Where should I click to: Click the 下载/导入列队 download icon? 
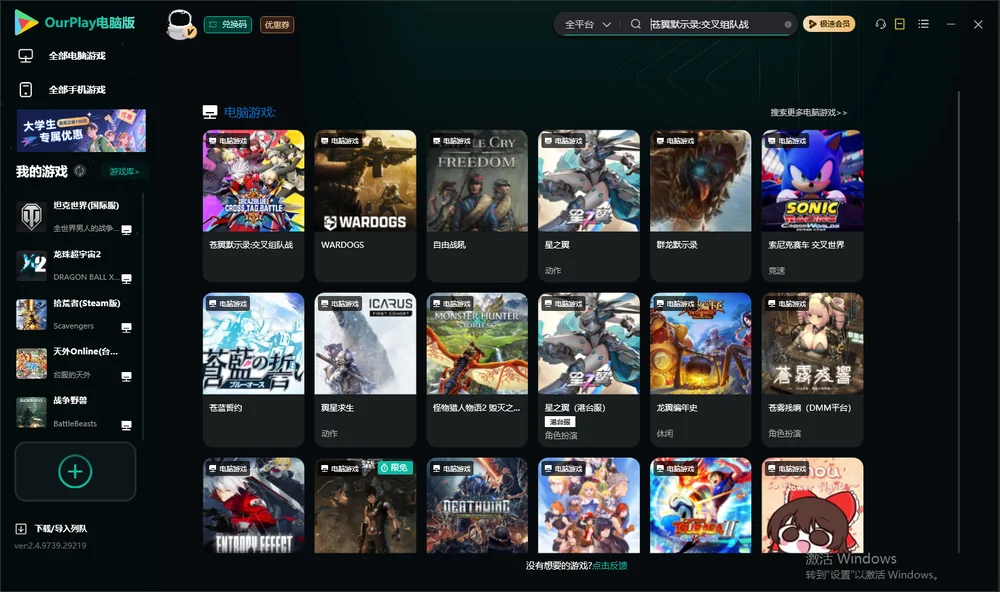[21, 528]
